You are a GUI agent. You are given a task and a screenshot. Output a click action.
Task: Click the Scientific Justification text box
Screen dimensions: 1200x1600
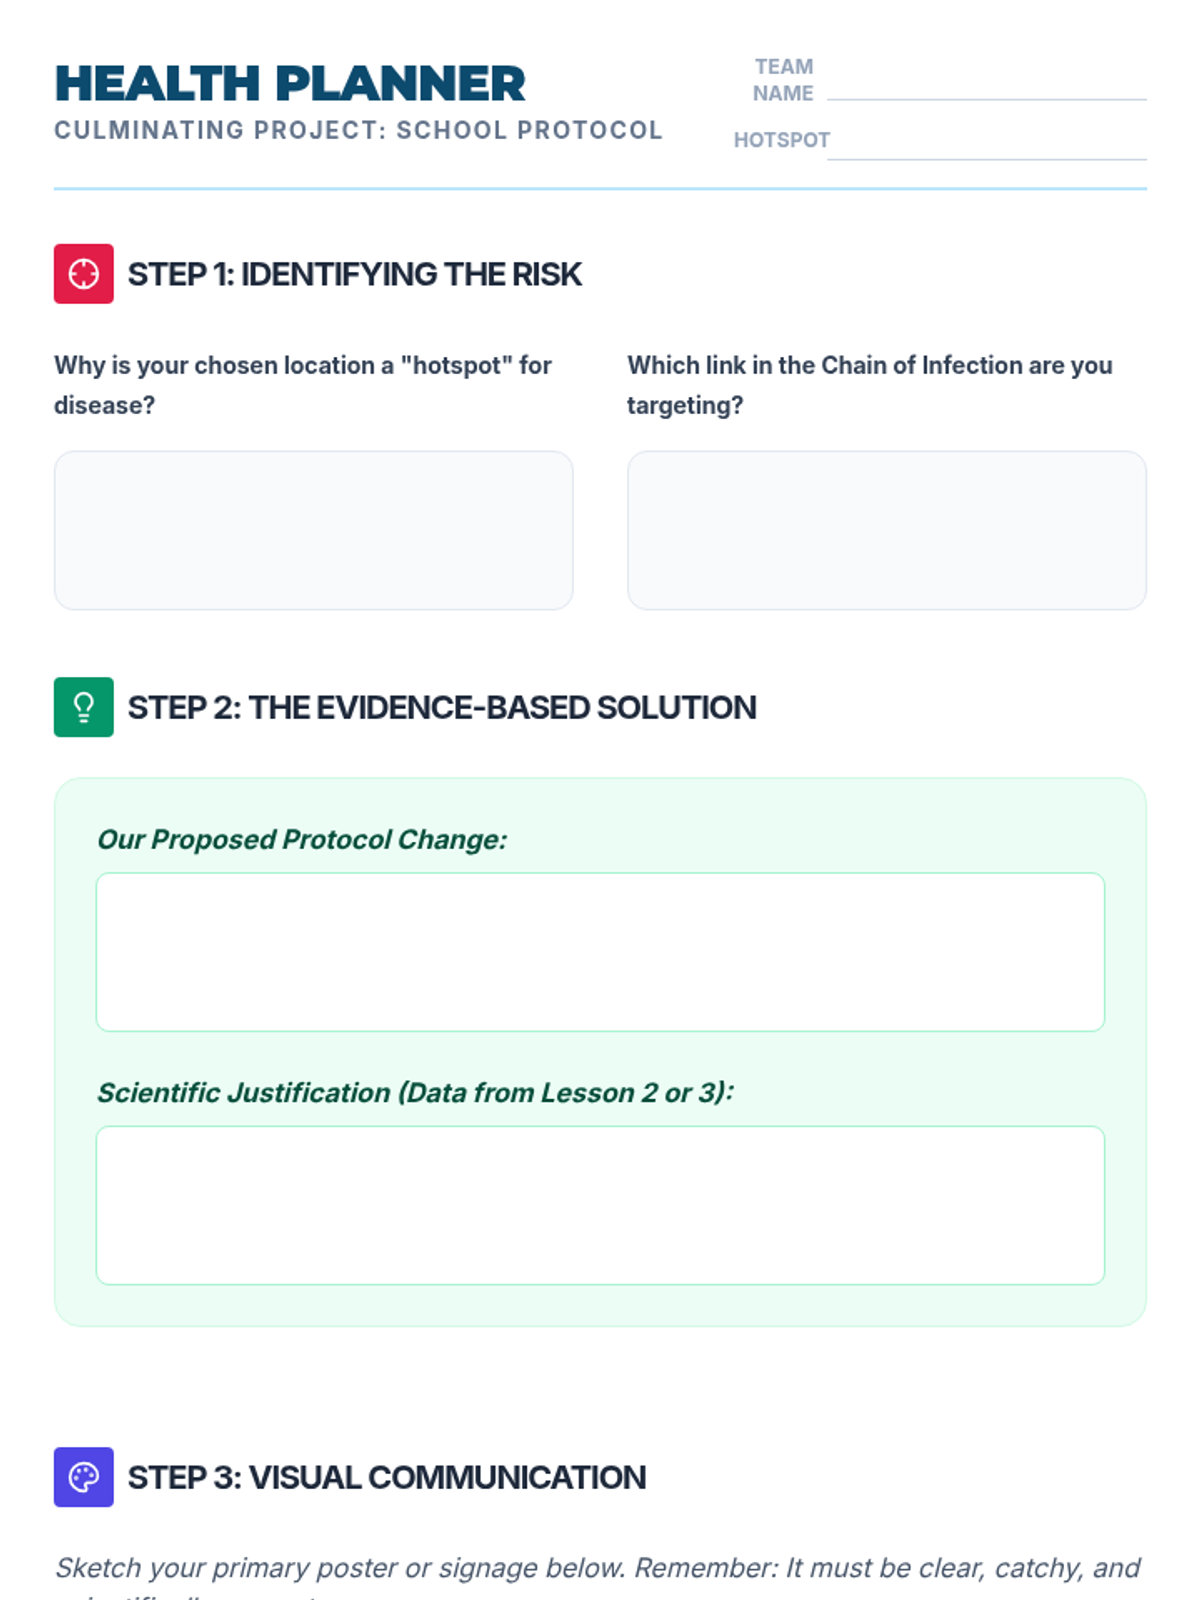pos(600,1205)
